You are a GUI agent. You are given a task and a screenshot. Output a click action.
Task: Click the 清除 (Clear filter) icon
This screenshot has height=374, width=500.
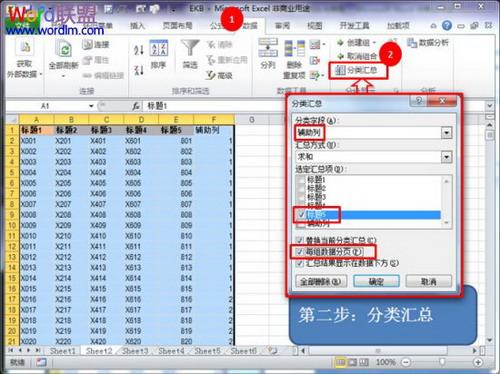tap(210, 44)
